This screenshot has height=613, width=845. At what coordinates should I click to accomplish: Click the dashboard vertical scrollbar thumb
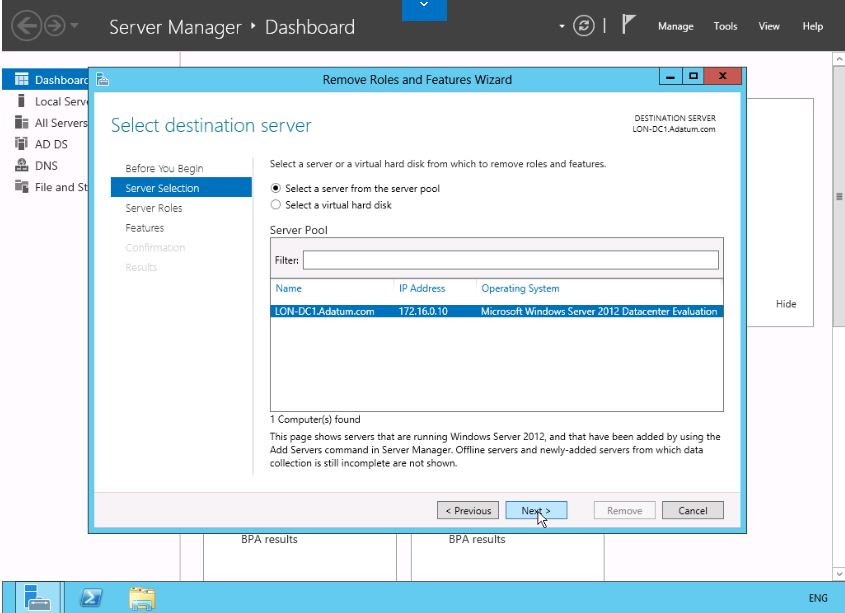(839, 196)
